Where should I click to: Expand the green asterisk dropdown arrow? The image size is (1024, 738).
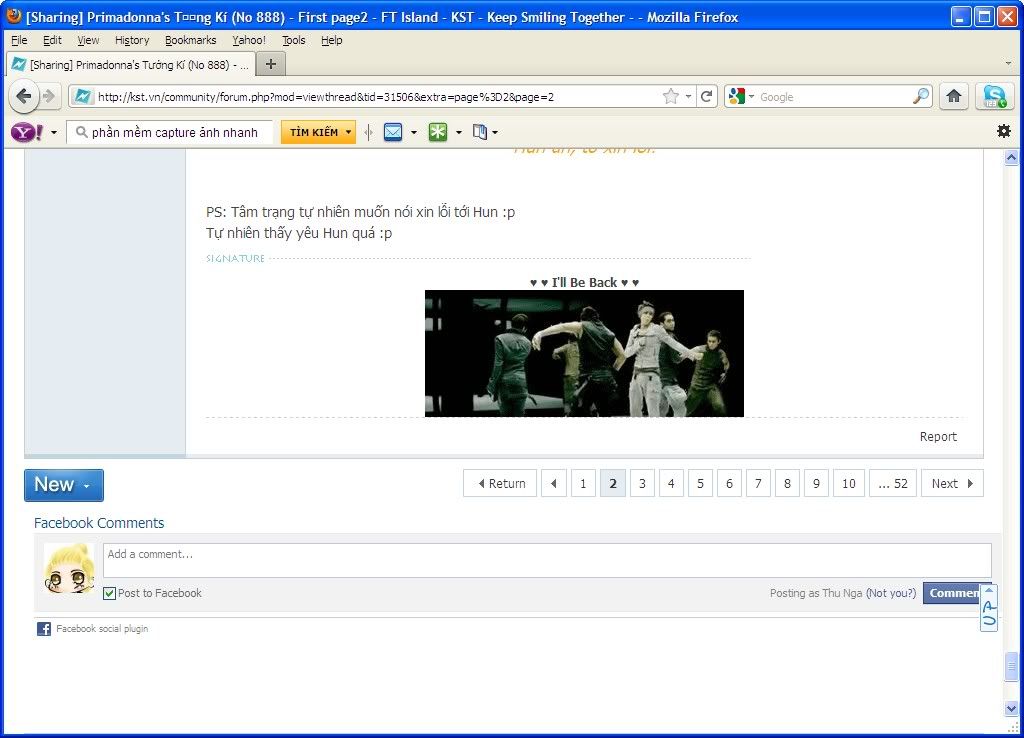[459, 133]
